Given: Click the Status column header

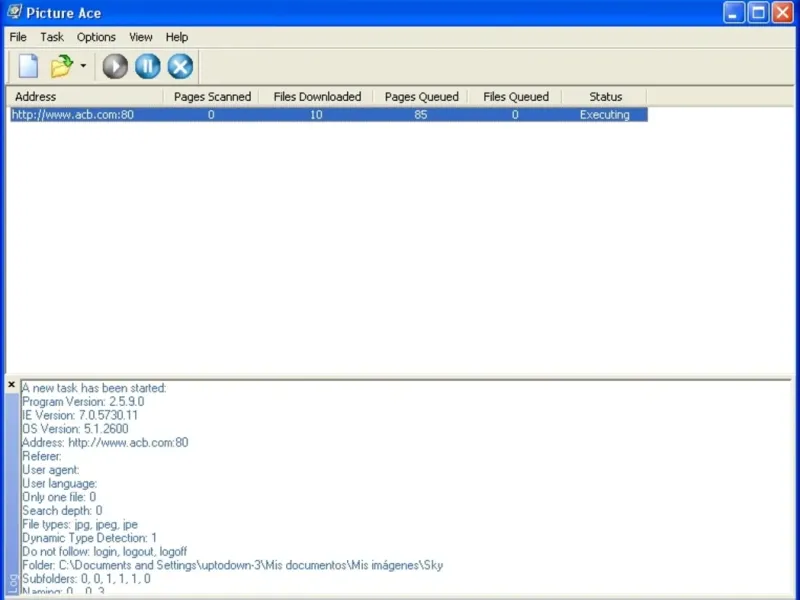Looking at the screenshot, I should [x=605, y=96].
